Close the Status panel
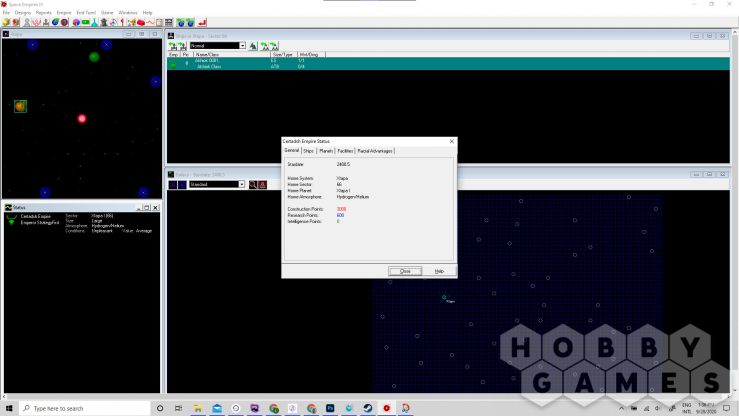Image resolution: width=739 pixels, height=416 pixels. pos(155,207)
